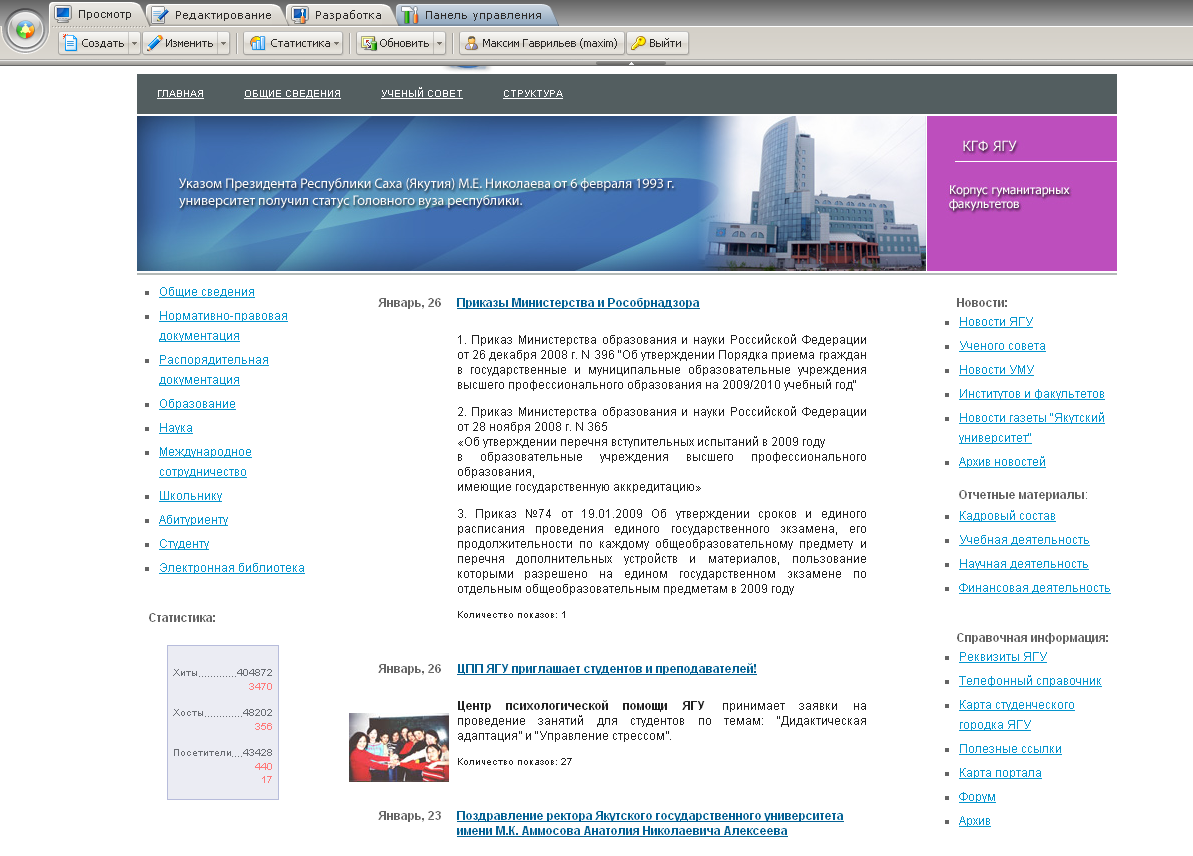Viewport: 1193px width, 856px height.
Task: Open the Телефонный справочник link
Action: pos(1030,681)
